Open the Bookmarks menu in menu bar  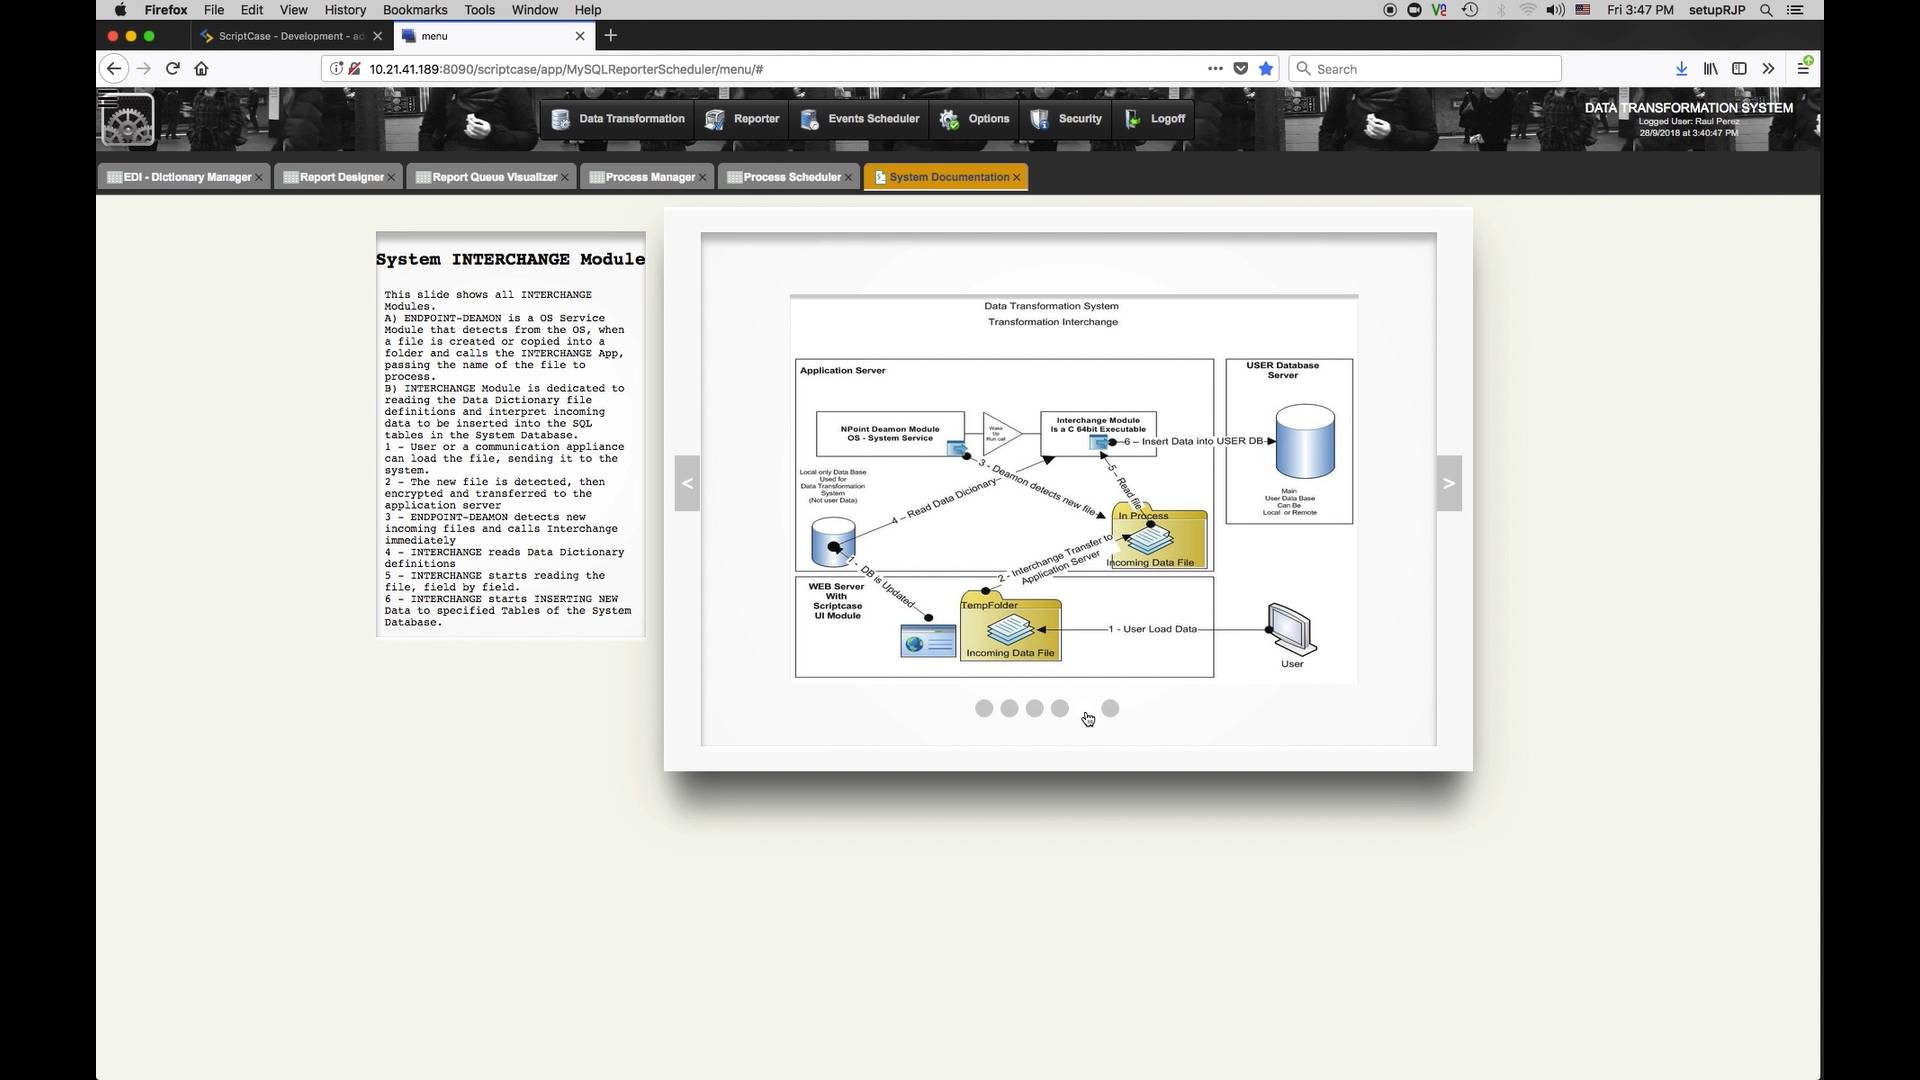415,10
